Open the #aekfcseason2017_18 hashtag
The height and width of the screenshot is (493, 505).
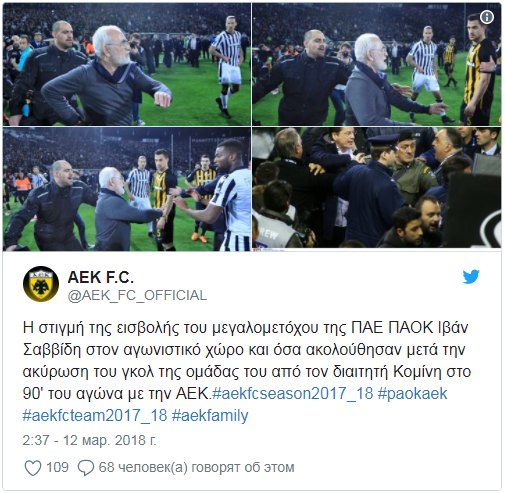point(292,393)
